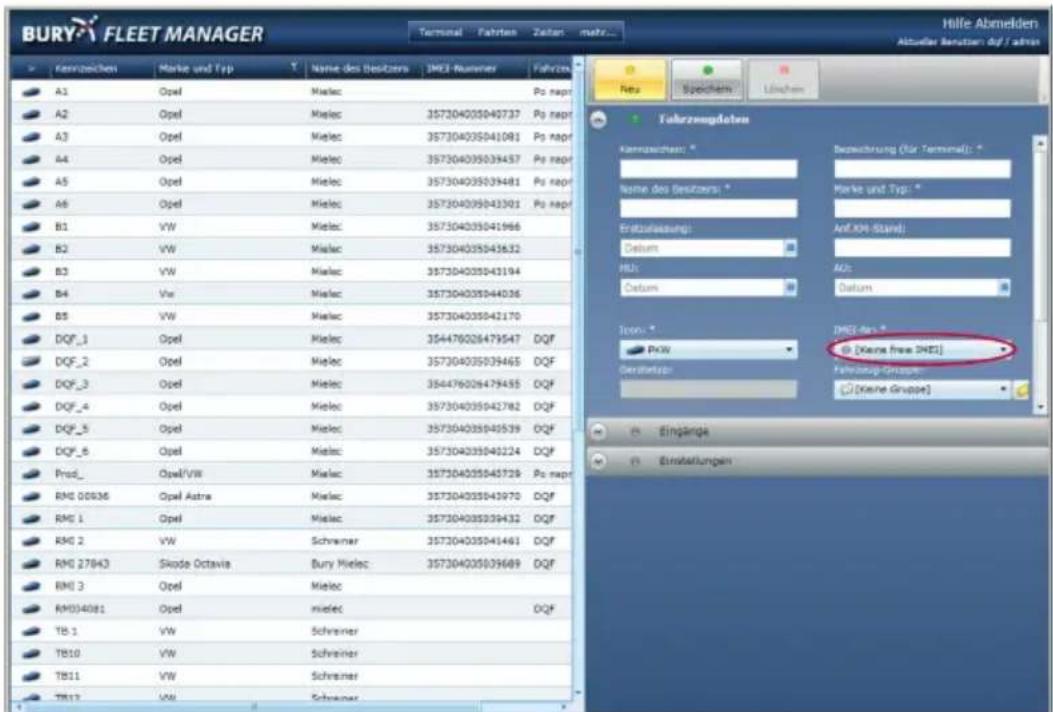Screen dimensions: 1053x712
Task: Focus the Name des Besitzers input field
Action: point(708,208)
